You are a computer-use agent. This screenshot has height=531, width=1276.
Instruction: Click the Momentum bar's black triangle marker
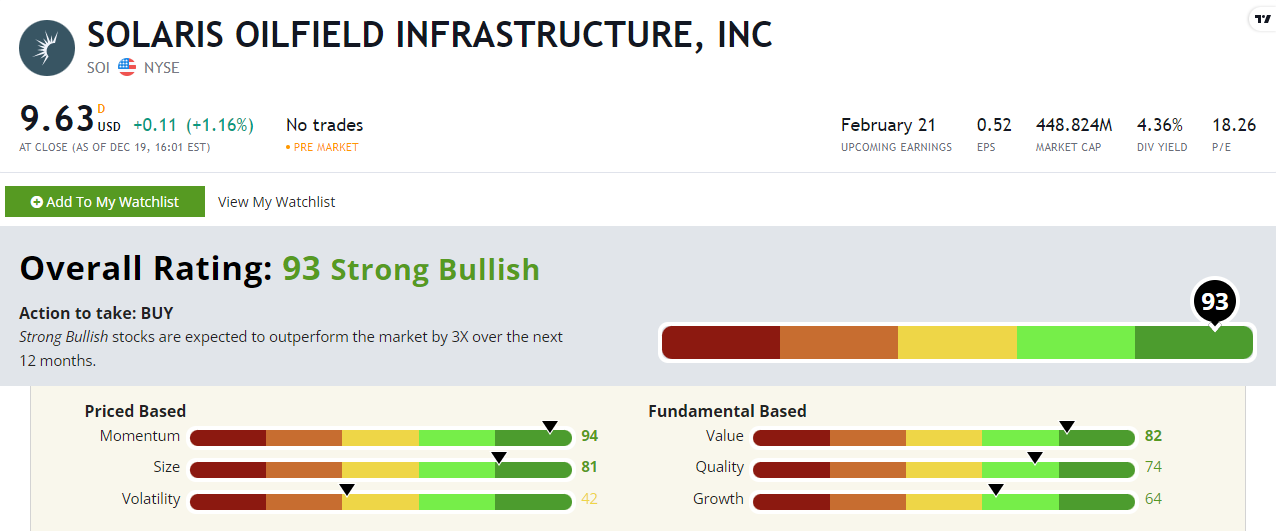pyautogui.click(x=550, y=427)
